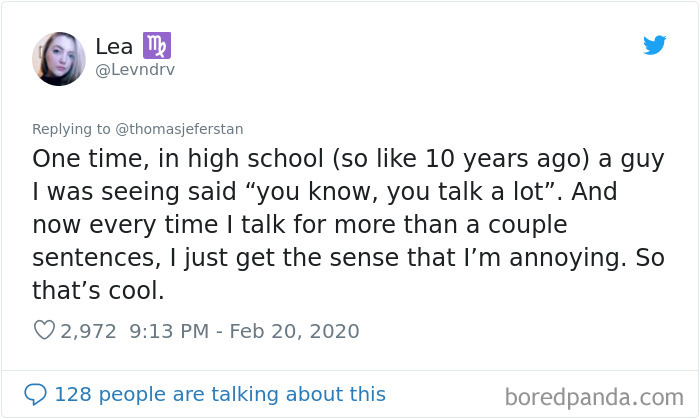Open Lea's profile picture
This screenshot has height=419, width=700.
tap(59, 58)
